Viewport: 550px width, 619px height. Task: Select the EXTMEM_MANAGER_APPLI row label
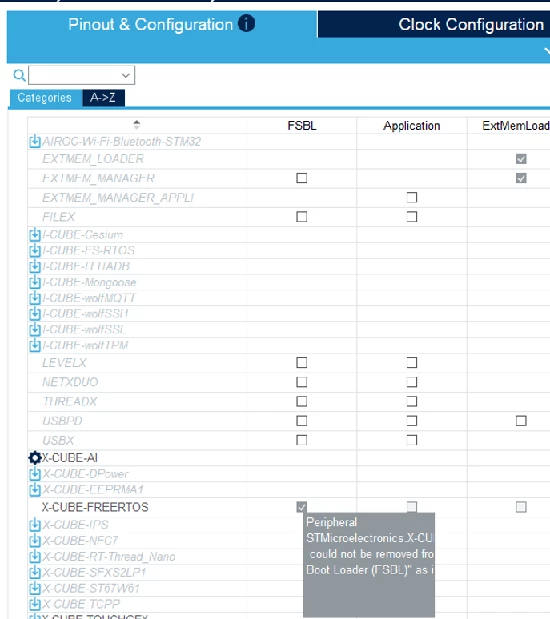[118, 197]
